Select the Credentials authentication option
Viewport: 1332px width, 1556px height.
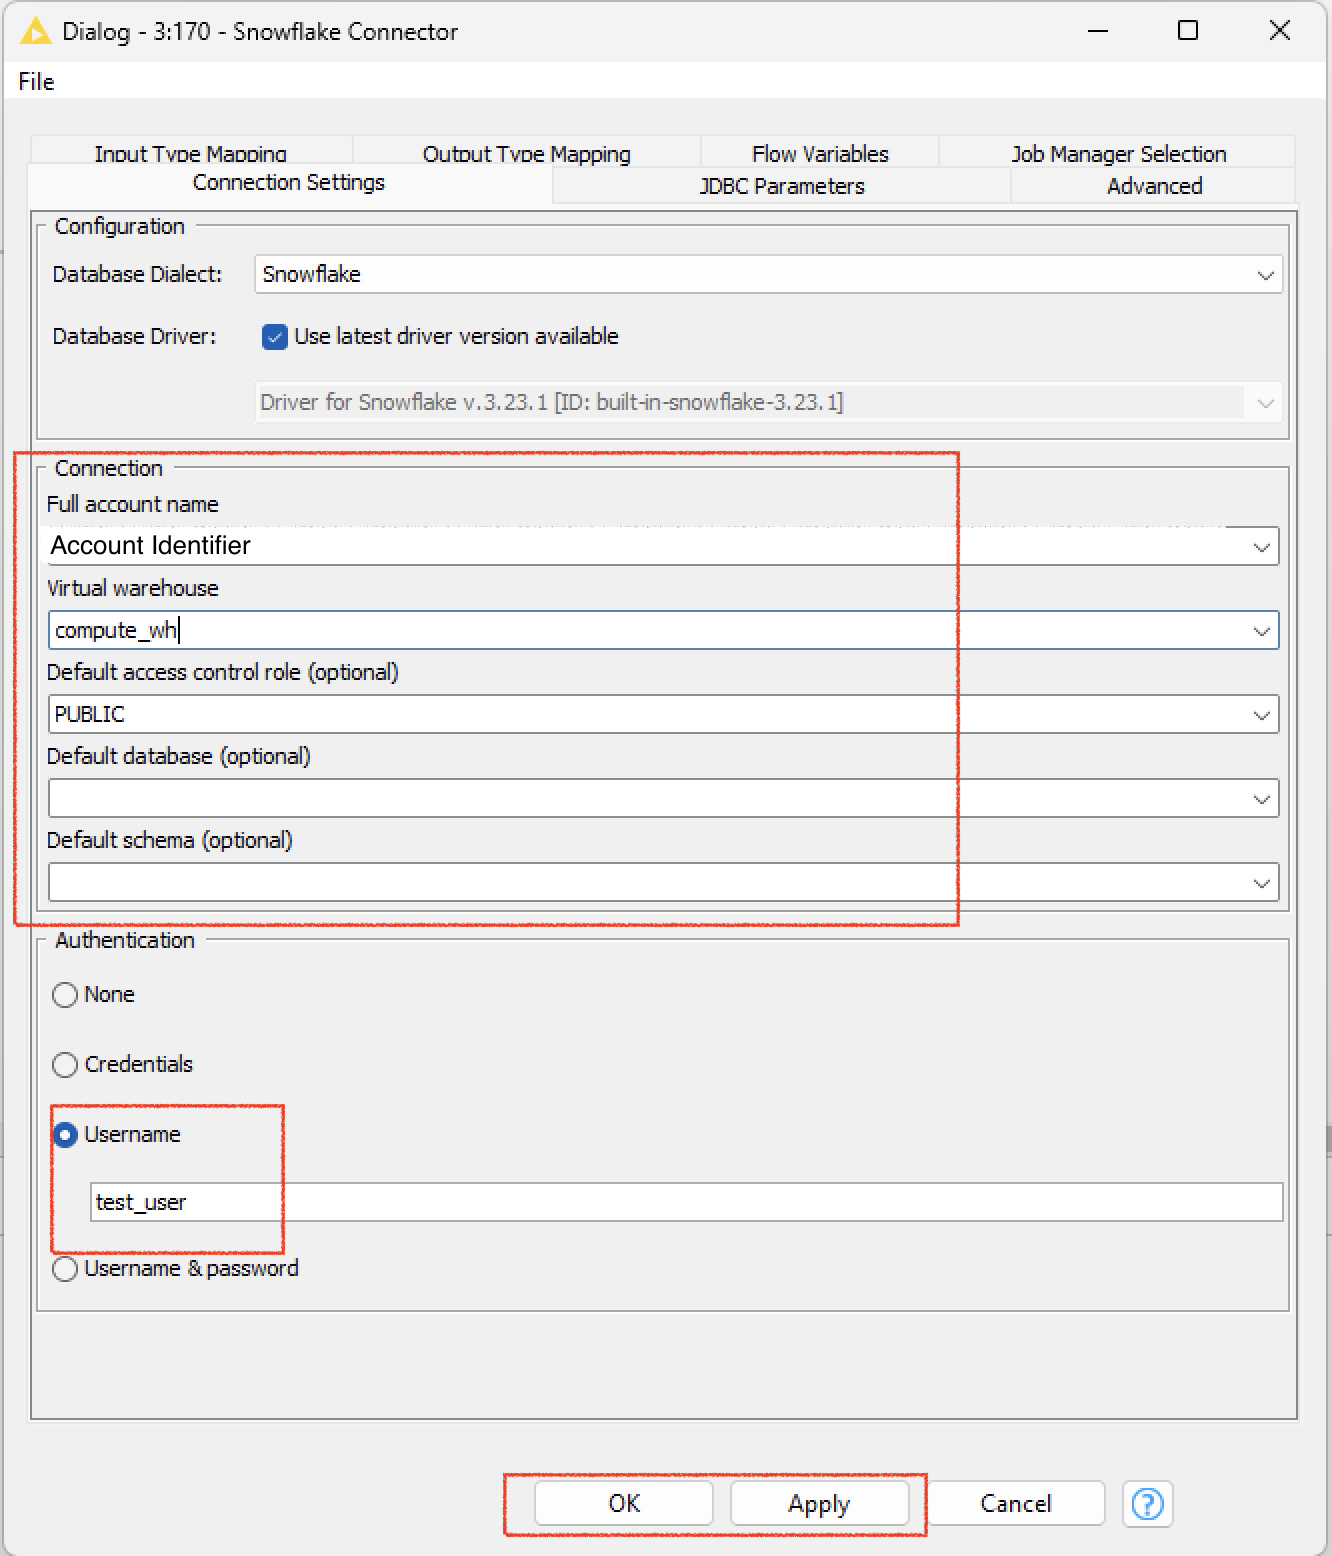pos(65,1064)
